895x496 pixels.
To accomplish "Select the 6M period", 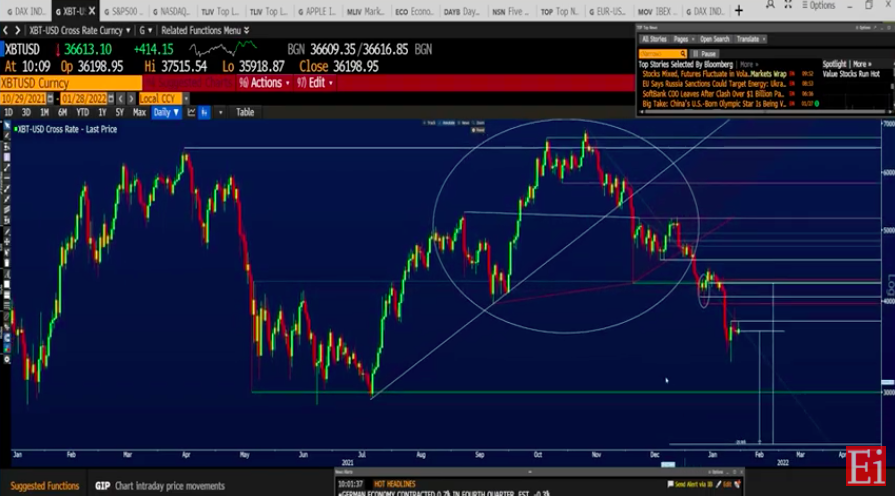I will point(63,112).
